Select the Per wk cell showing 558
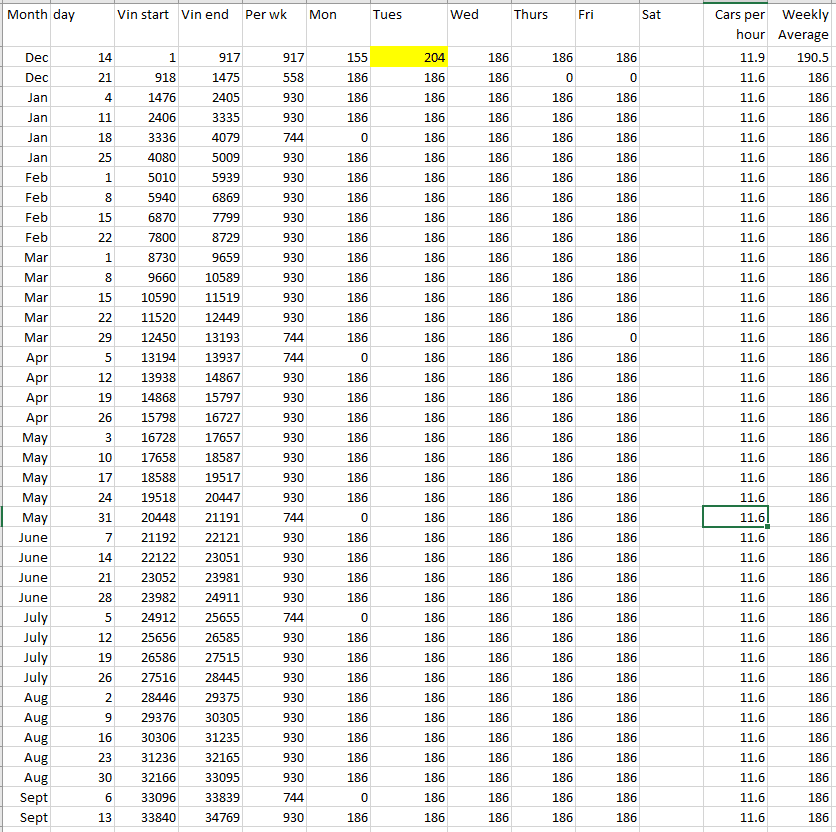The height and width of the screenshot is (832, 836). (273, 77)
